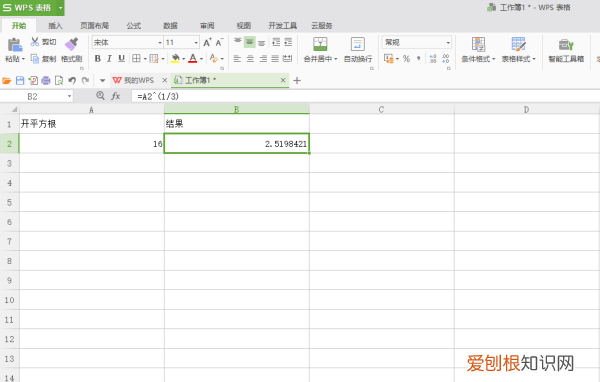This screenshot has width=600, height=382.
Task: Click the yellow fill color bucket
Action: coord(175,58)
